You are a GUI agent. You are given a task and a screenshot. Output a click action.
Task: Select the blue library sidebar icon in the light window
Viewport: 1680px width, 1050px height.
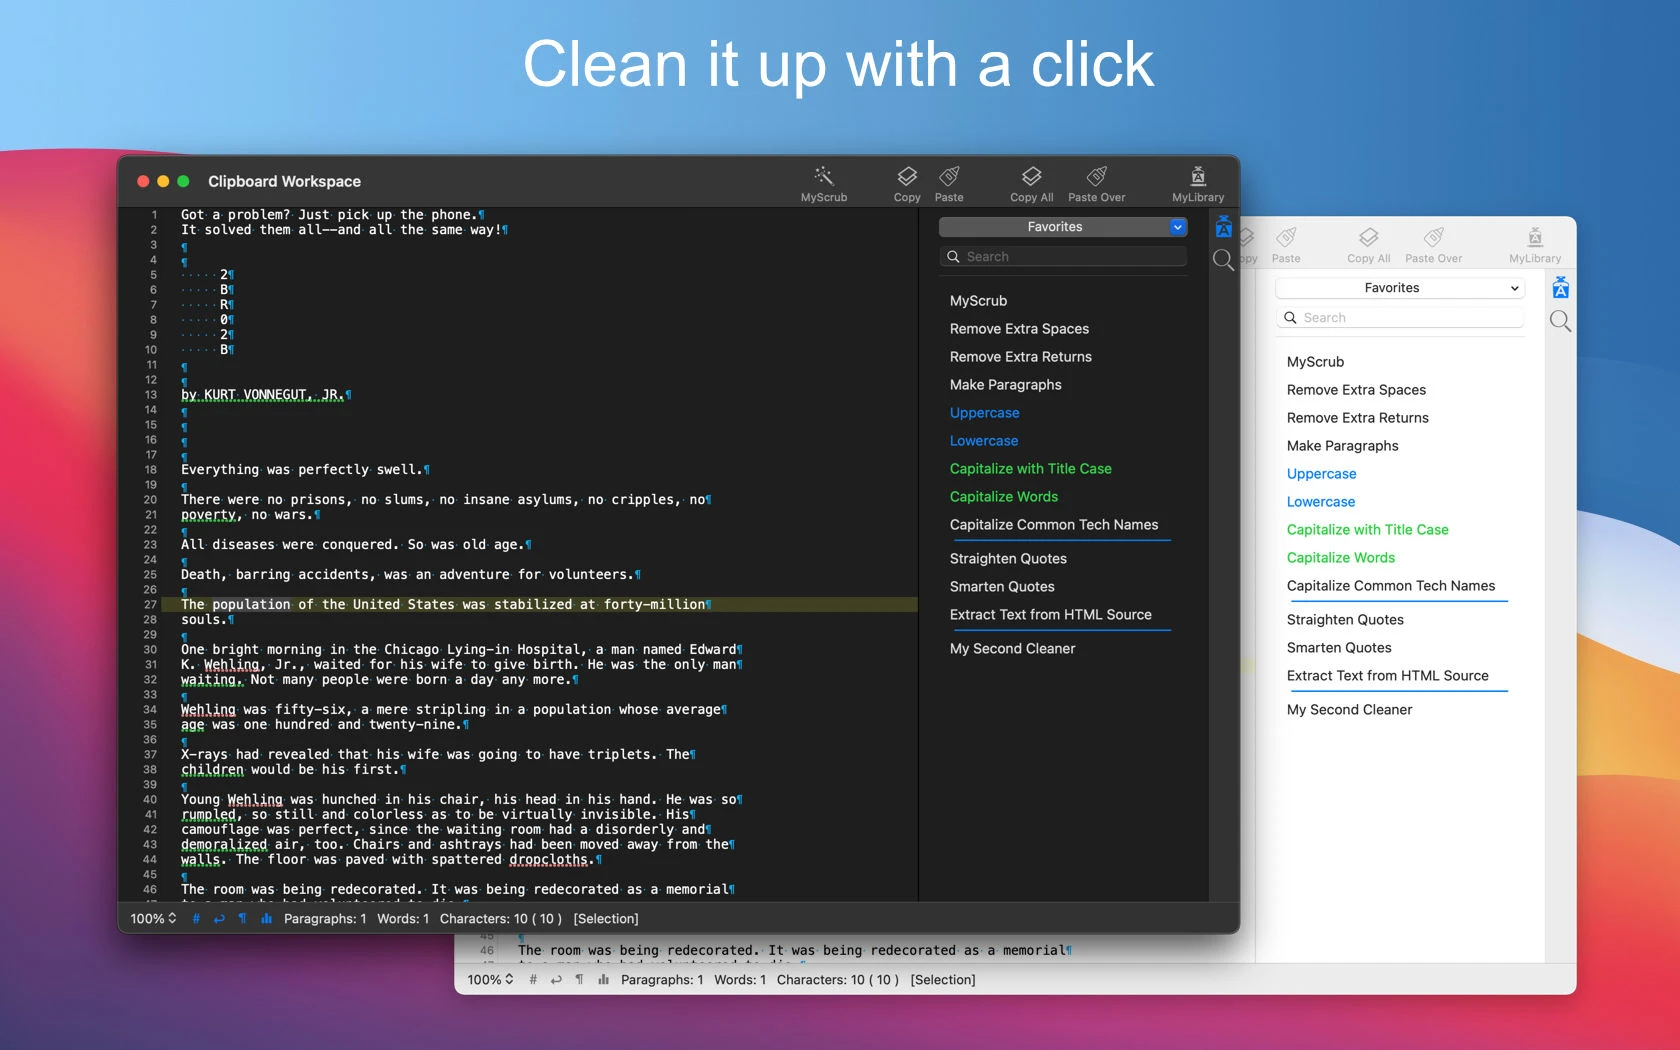(x=1560, y=289)
